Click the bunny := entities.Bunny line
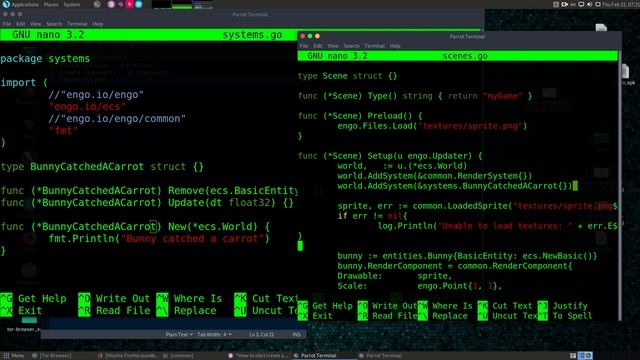The image size is (640, 360). point(467,256)
